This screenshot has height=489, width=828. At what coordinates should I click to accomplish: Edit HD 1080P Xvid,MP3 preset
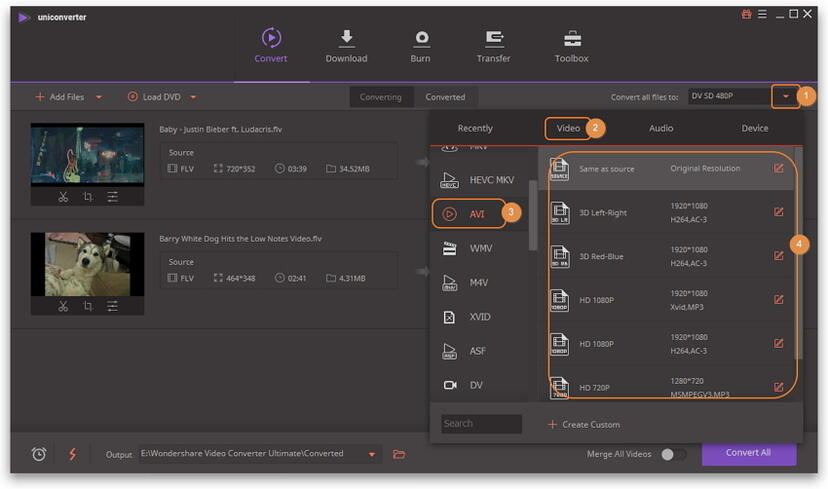click(x=778, y=299)
